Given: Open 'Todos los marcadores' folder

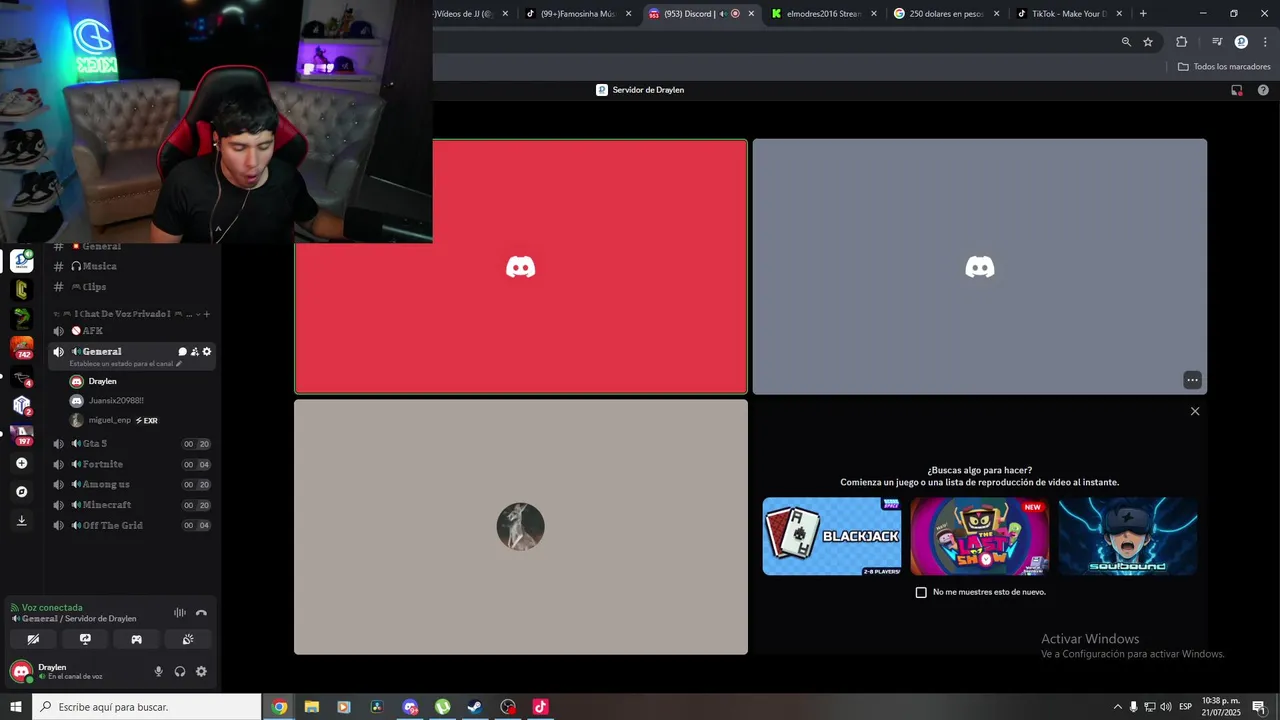Looking at the screenshot, I should click(x=1224, y=67).
